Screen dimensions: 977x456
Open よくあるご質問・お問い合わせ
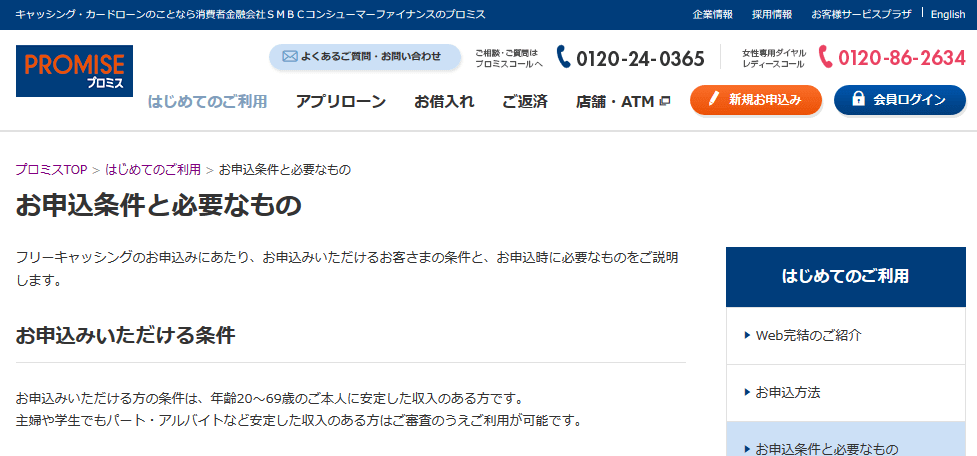[x=365, y=57]
